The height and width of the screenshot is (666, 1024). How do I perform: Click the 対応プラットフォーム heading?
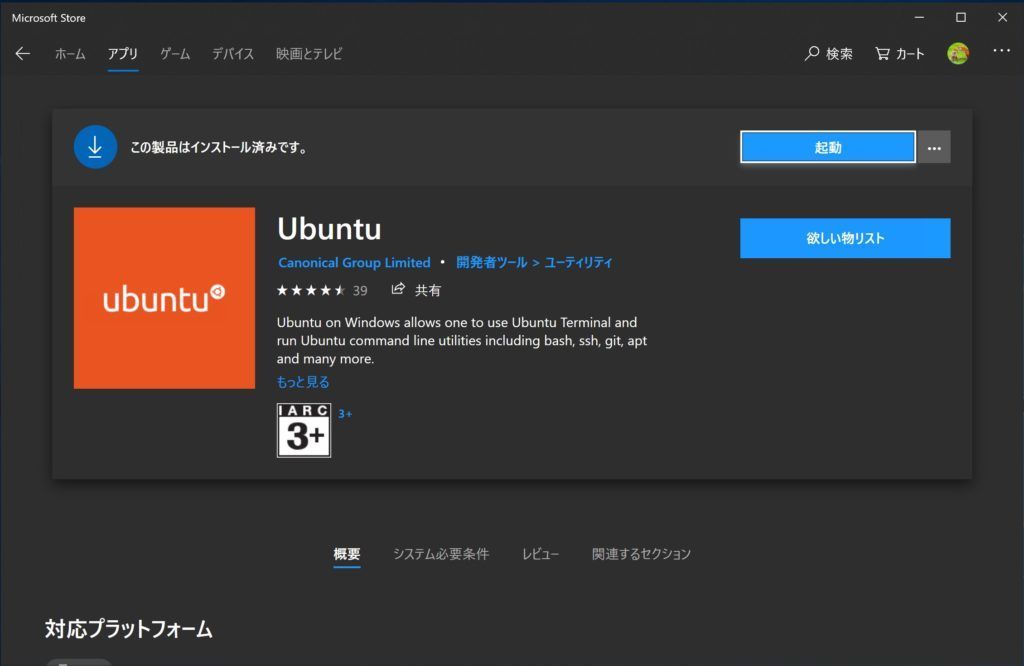coord(129,629)
